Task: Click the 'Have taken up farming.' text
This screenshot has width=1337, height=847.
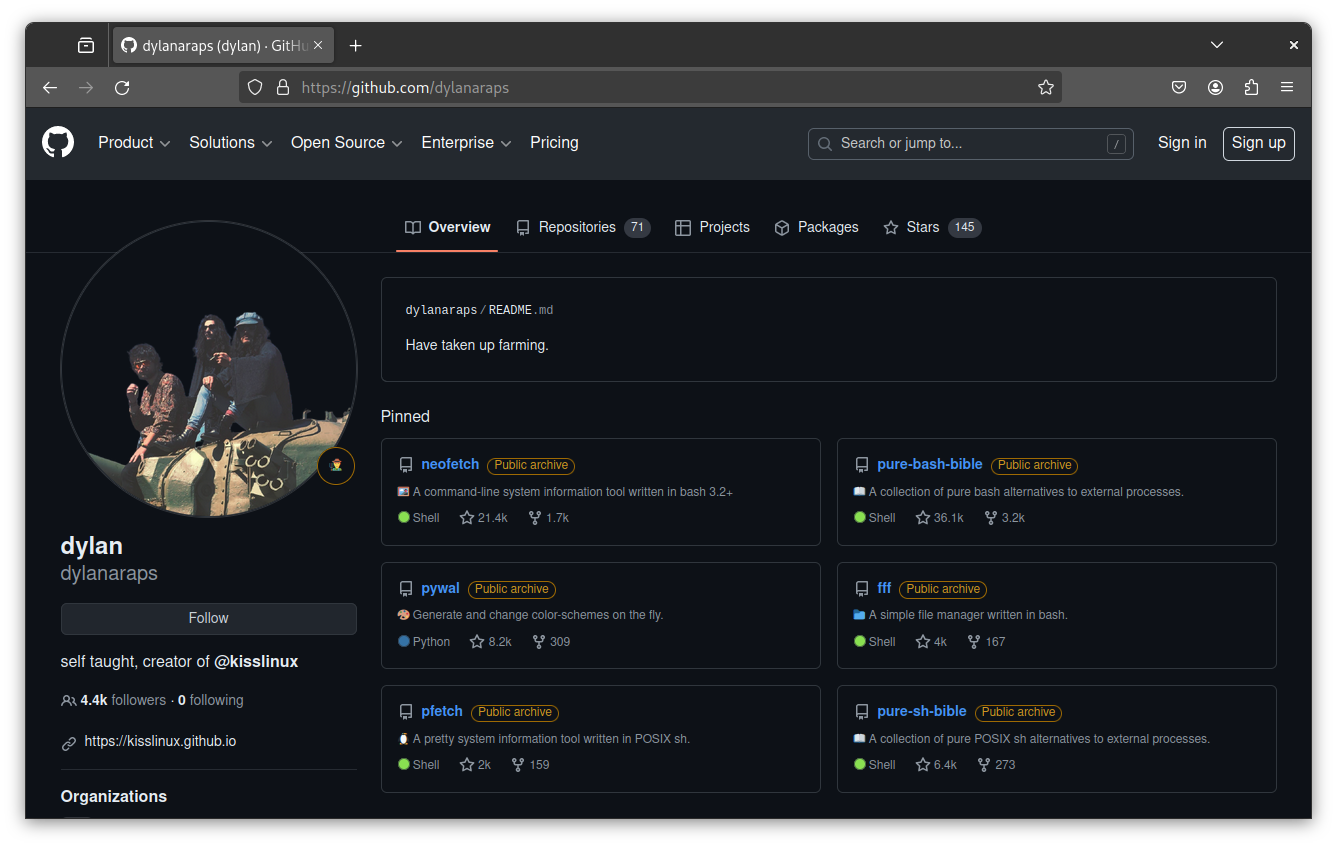Action: 477,345
